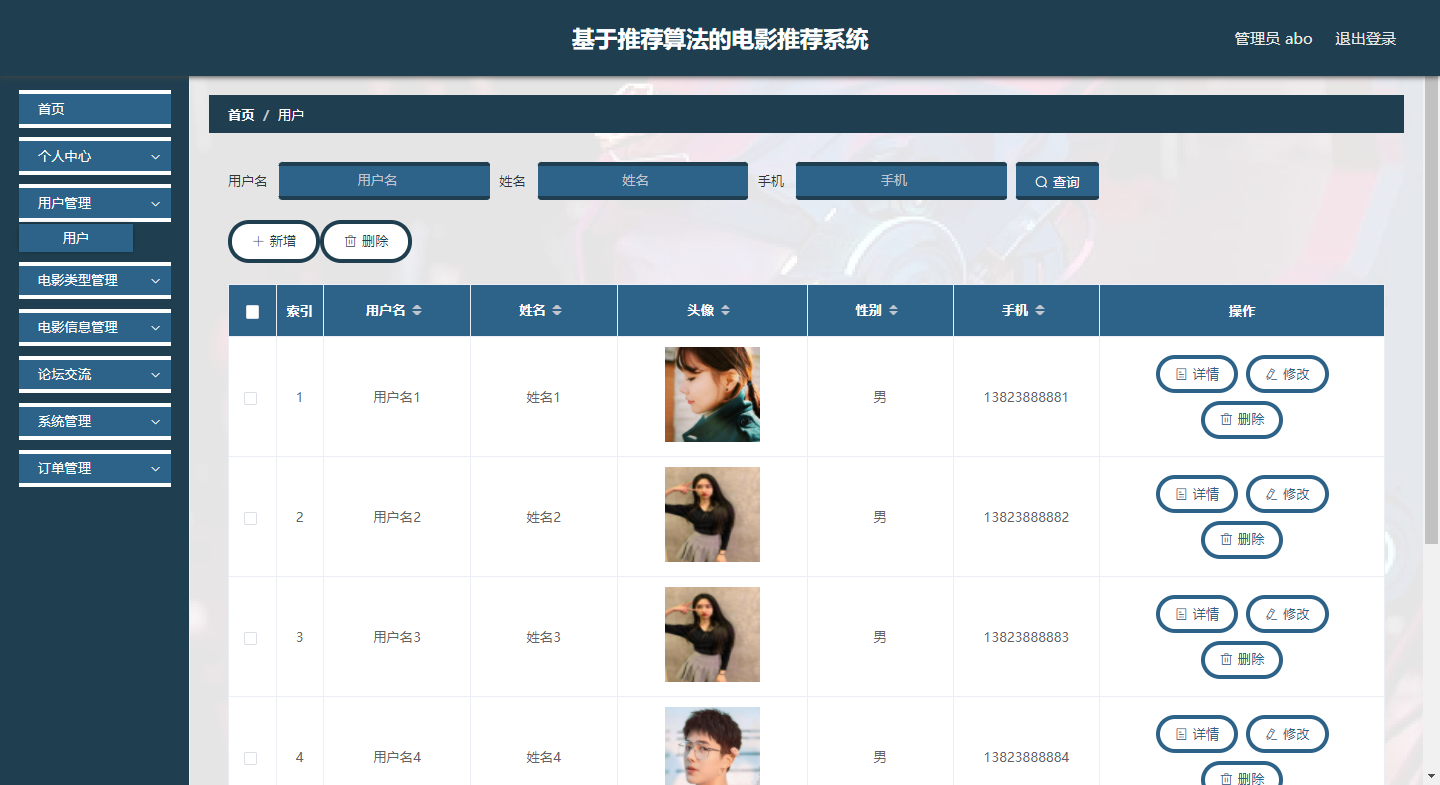The width and height of the screenshot is (1440, 785).
Task: Expand the 系统管理 sidebar menu
Action: (94, 421)
